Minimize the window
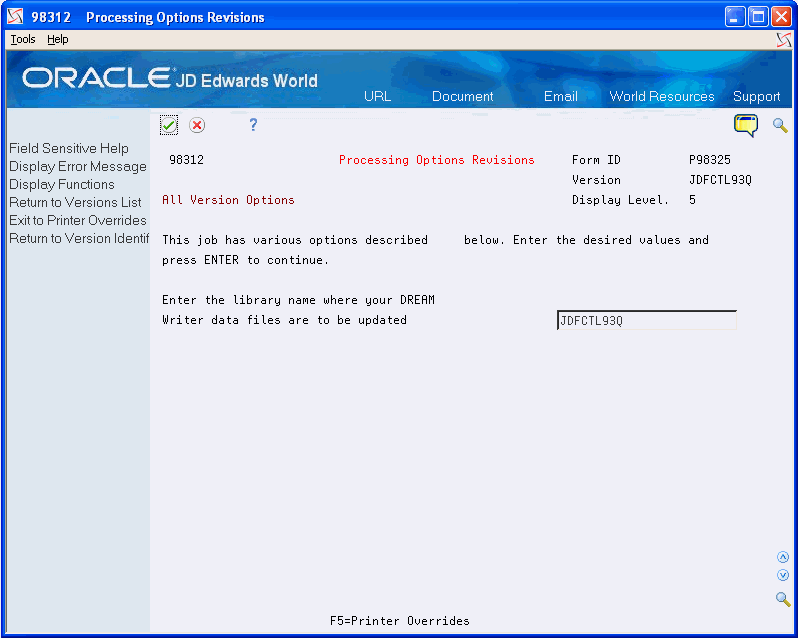798x638 pixels. tap(735, 17)
